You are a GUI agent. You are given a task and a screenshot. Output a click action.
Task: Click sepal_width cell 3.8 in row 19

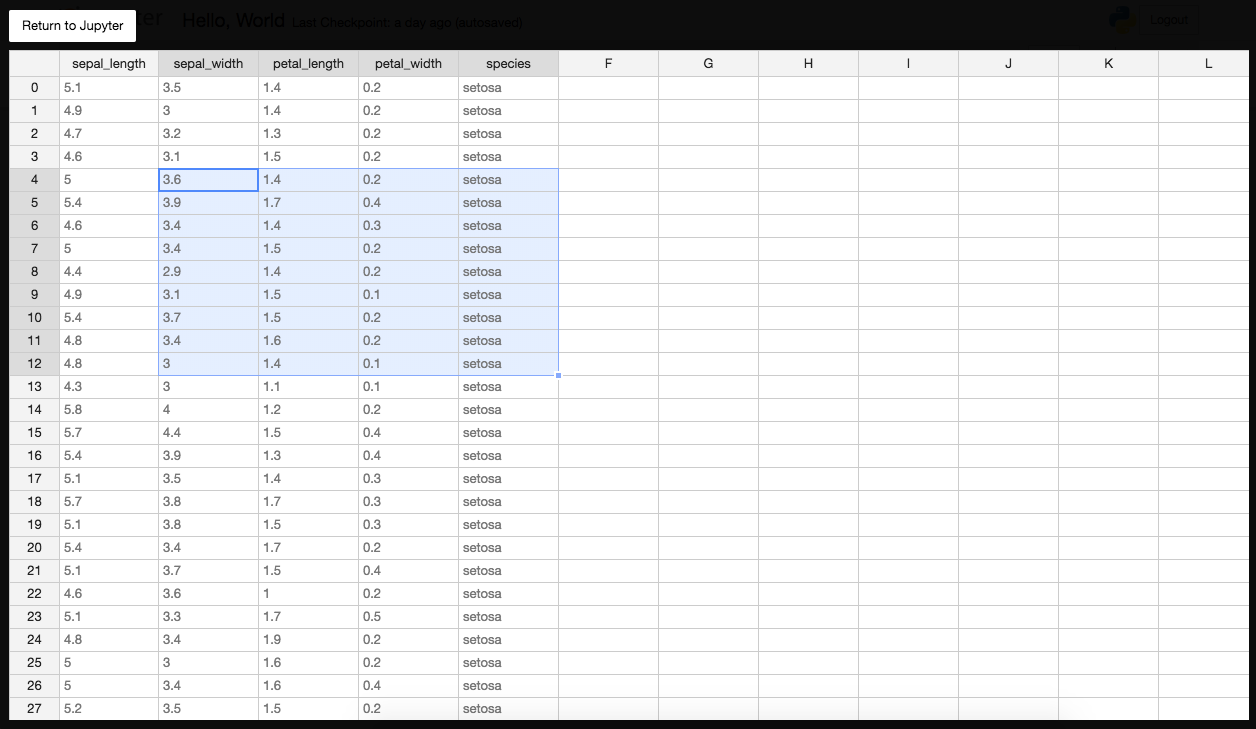click(x=209, y=525)
